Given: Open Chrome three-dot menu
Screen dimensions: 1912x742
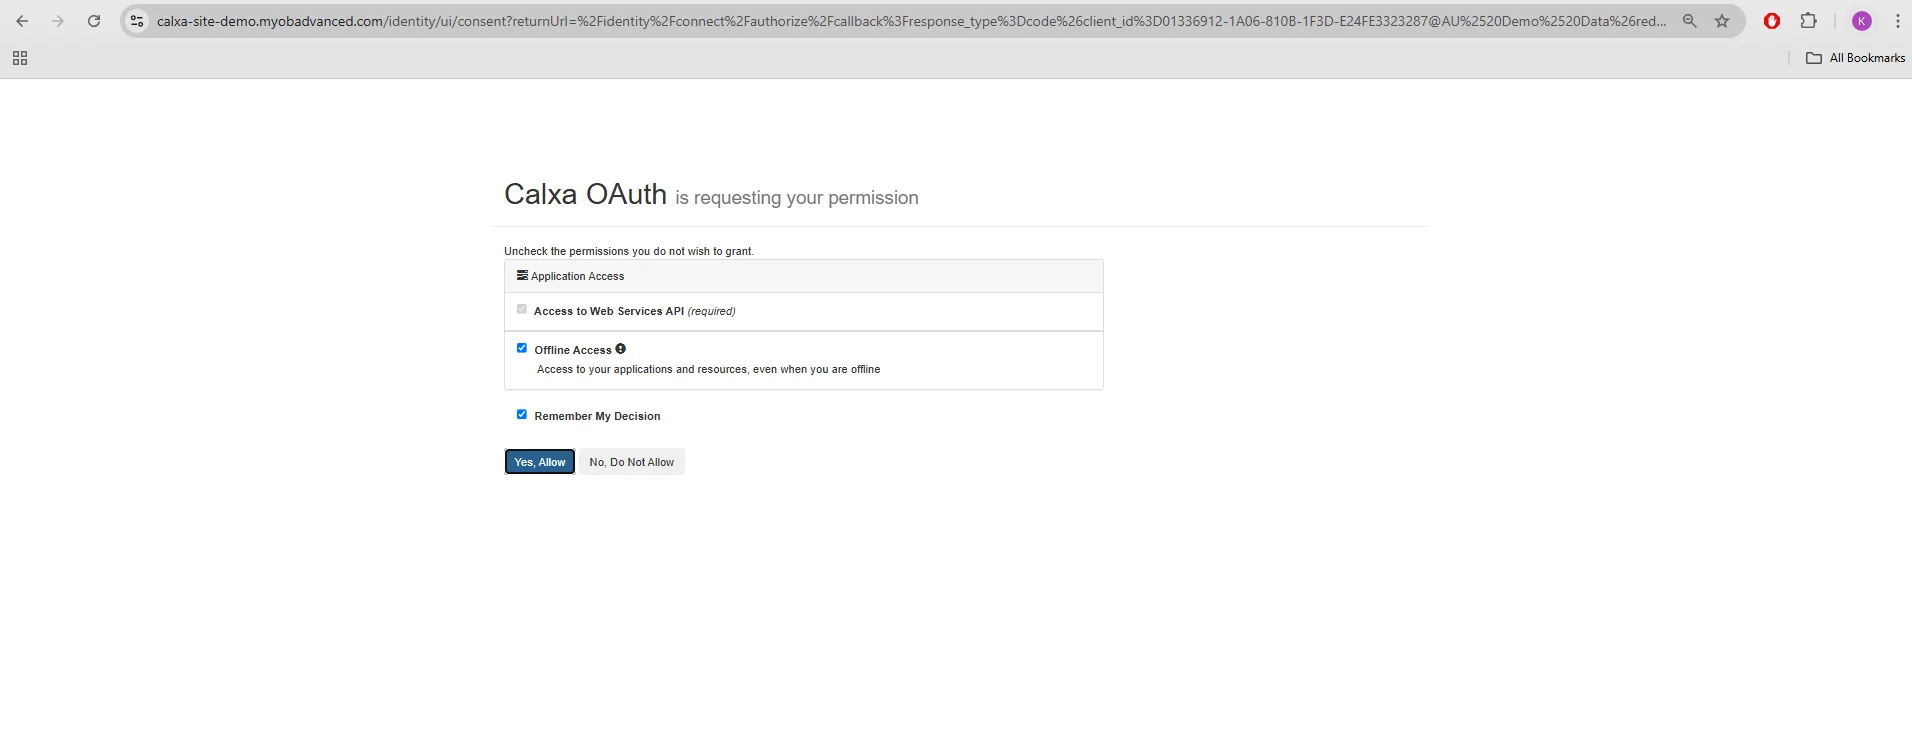Looking at the screenshot, I should [x=1897, y=21].
